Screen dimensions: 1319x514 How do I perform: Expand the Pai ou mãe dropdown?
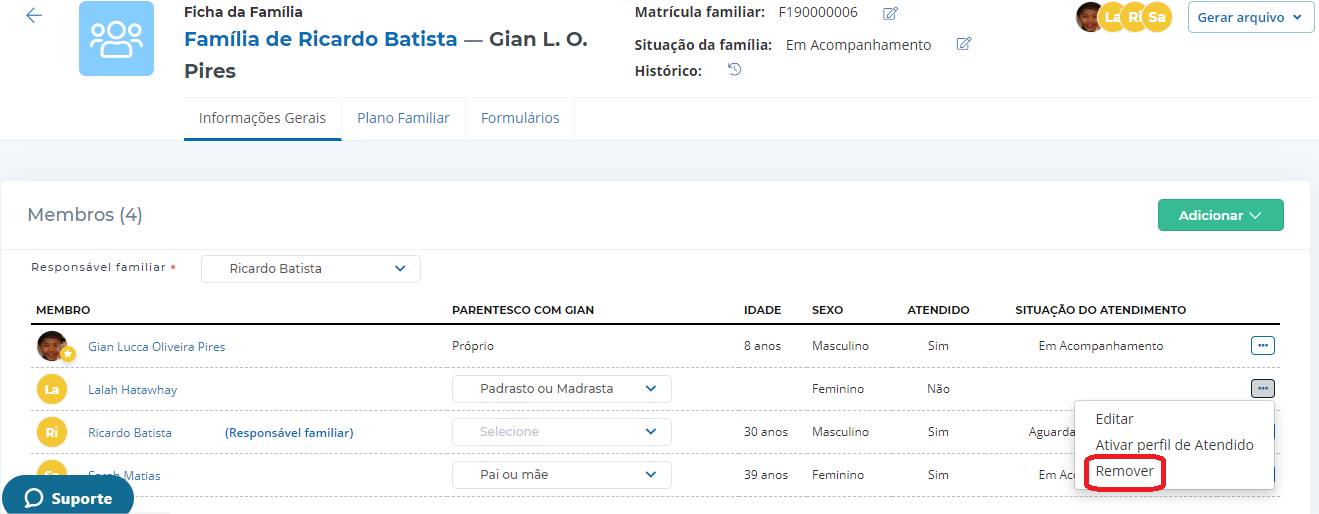tap(561, 474)
